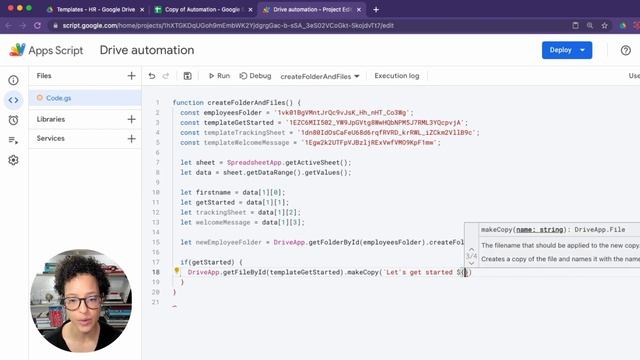Click the Drive automation project title
The height and width of the screenshot is (360, 640).
[x=147, y=50]
